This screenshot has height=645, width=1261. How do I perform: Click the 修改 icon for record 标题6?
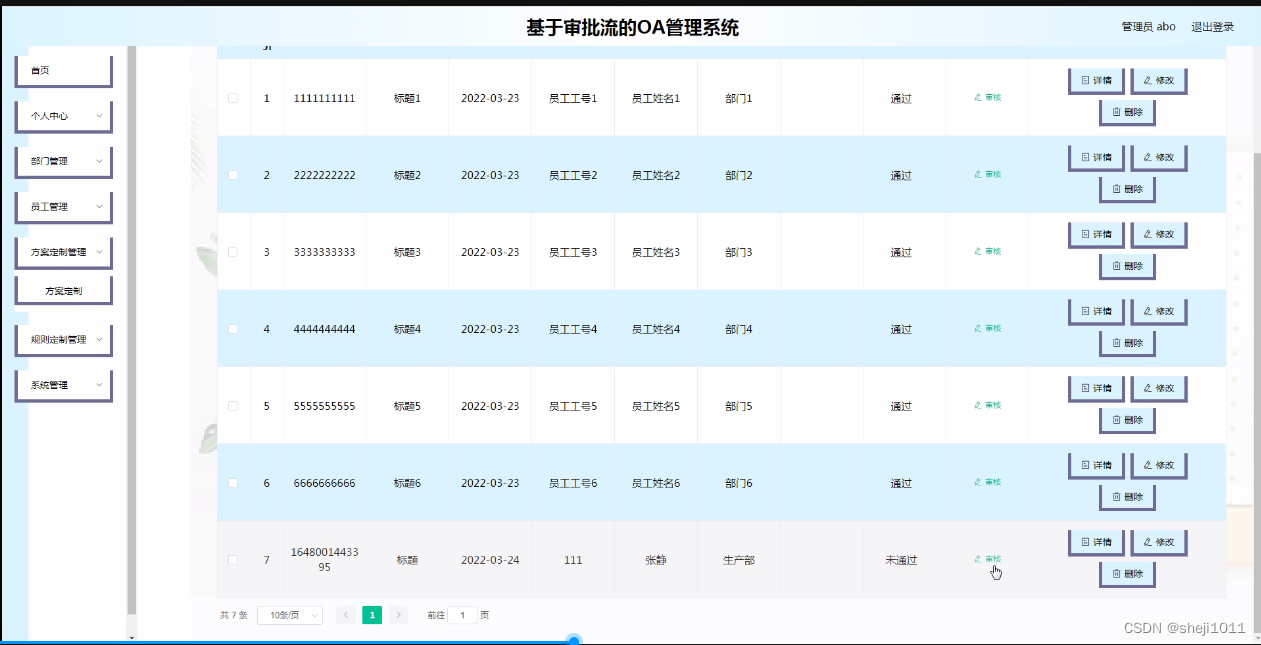pos(1158,464)
